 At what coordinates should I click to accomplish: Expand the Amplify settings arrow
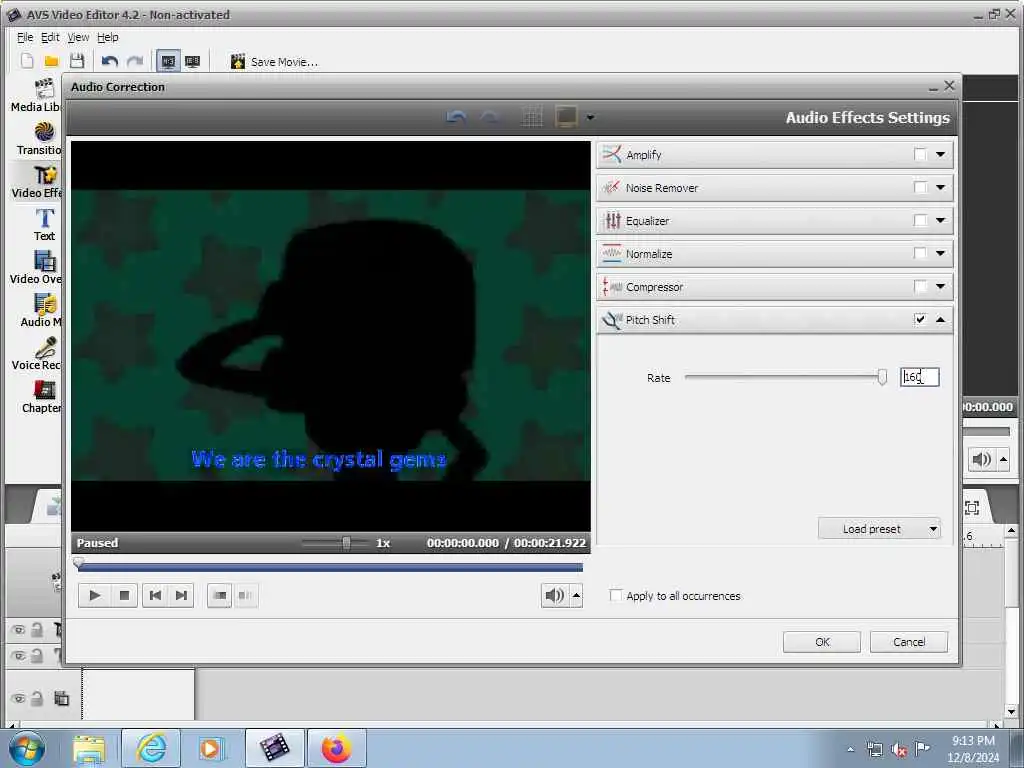click(x=940, y=155)
